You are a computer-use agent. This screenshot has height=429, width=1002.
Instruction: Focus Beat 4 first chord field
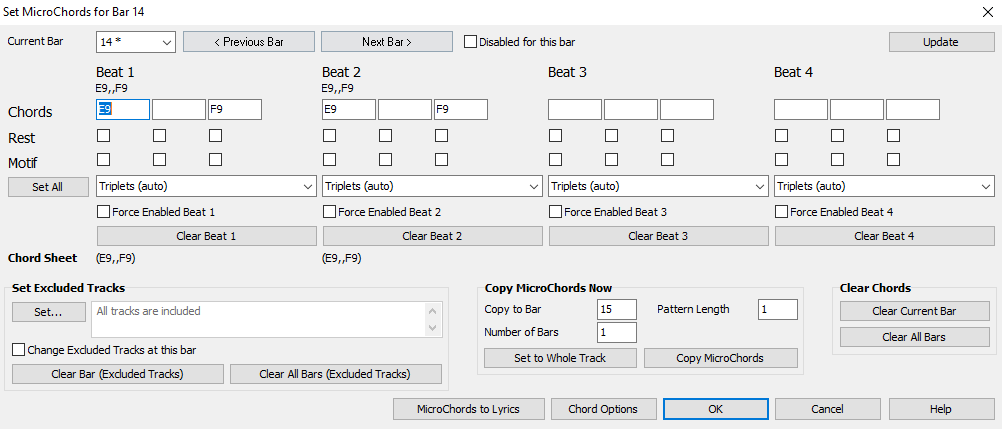[x=801, y=109]
